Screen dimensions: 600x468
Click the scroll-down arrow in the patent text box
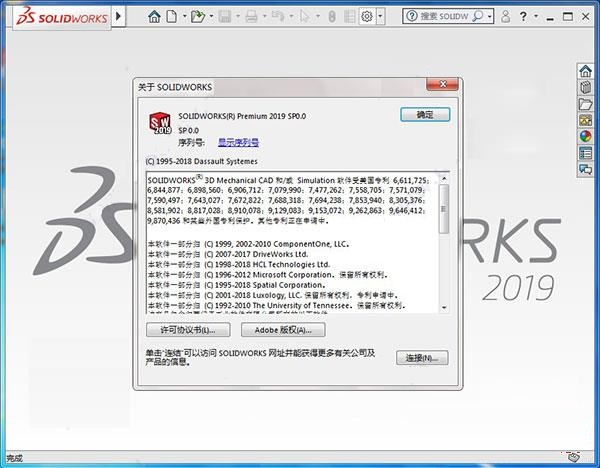pos(444,307)
